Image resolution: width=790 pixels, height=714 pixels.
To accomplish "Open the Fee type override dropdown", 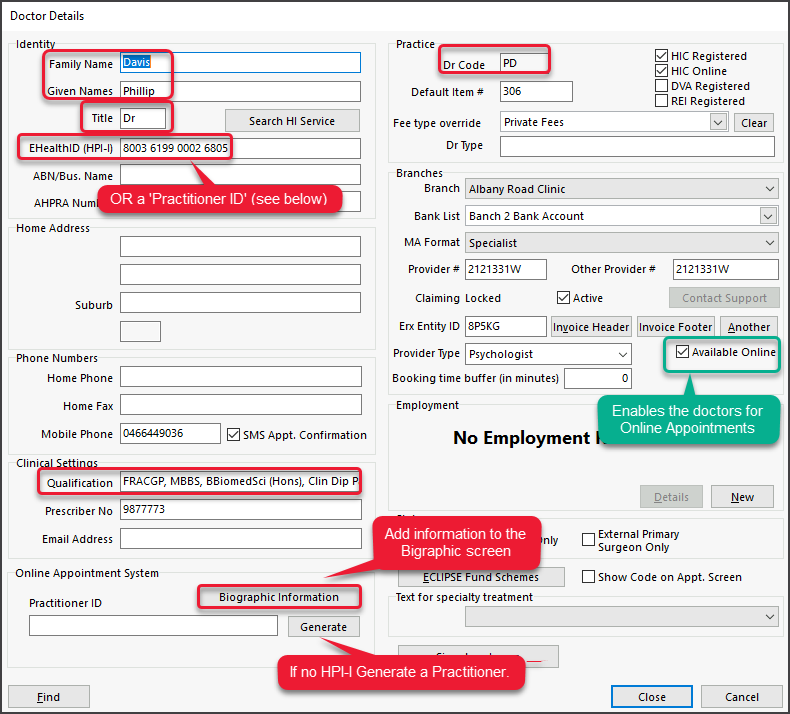I will pyautogui.click(x=718, y=122).
